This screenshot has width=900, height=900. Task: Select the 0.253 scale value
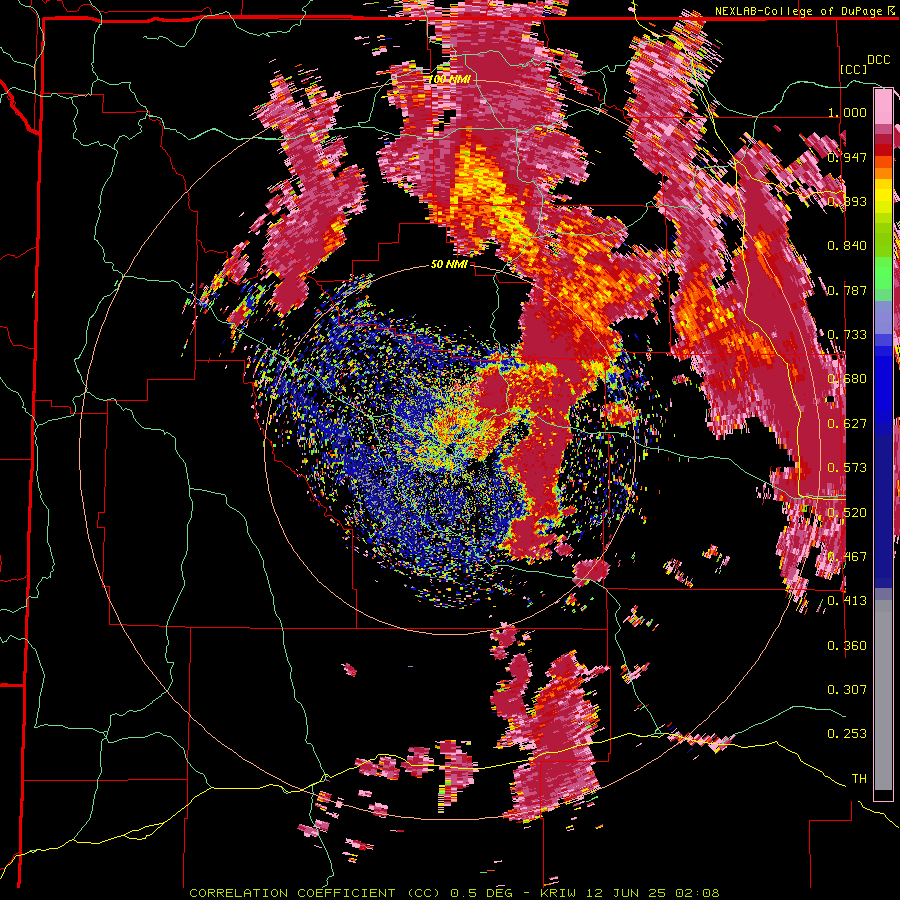click(x=847, y=734)
